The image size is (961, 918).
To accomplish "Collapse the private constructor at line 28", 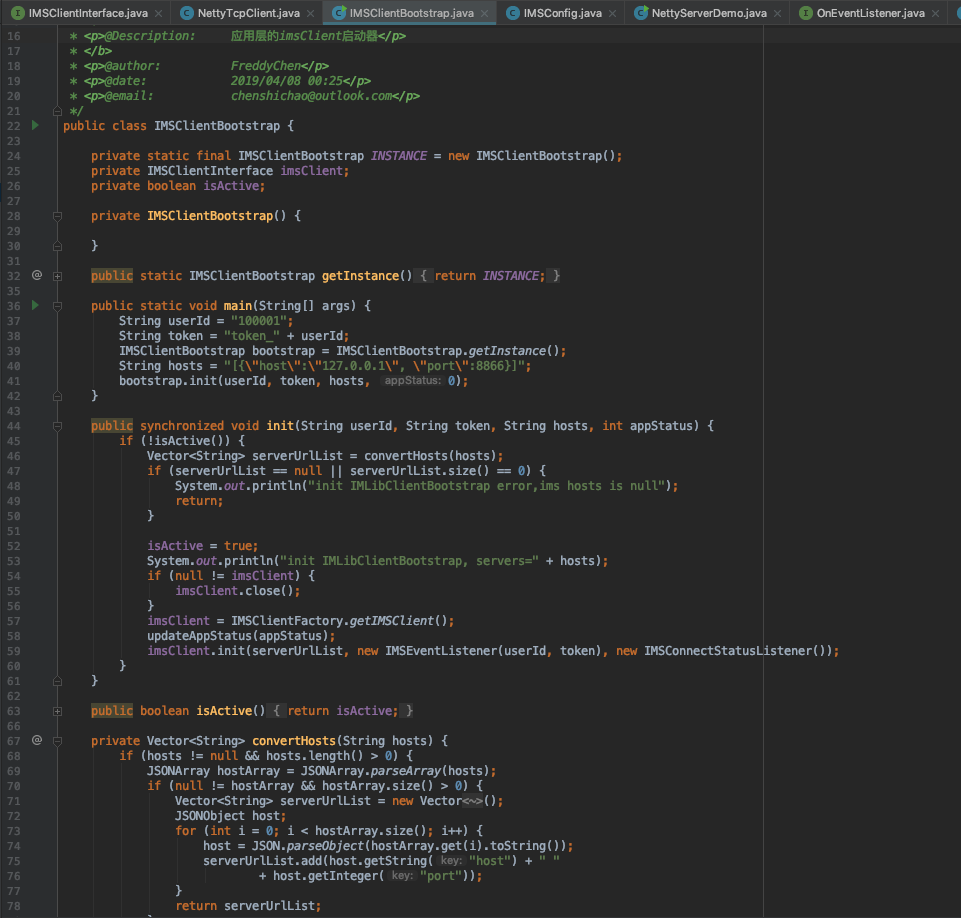I will click(58, 216).
